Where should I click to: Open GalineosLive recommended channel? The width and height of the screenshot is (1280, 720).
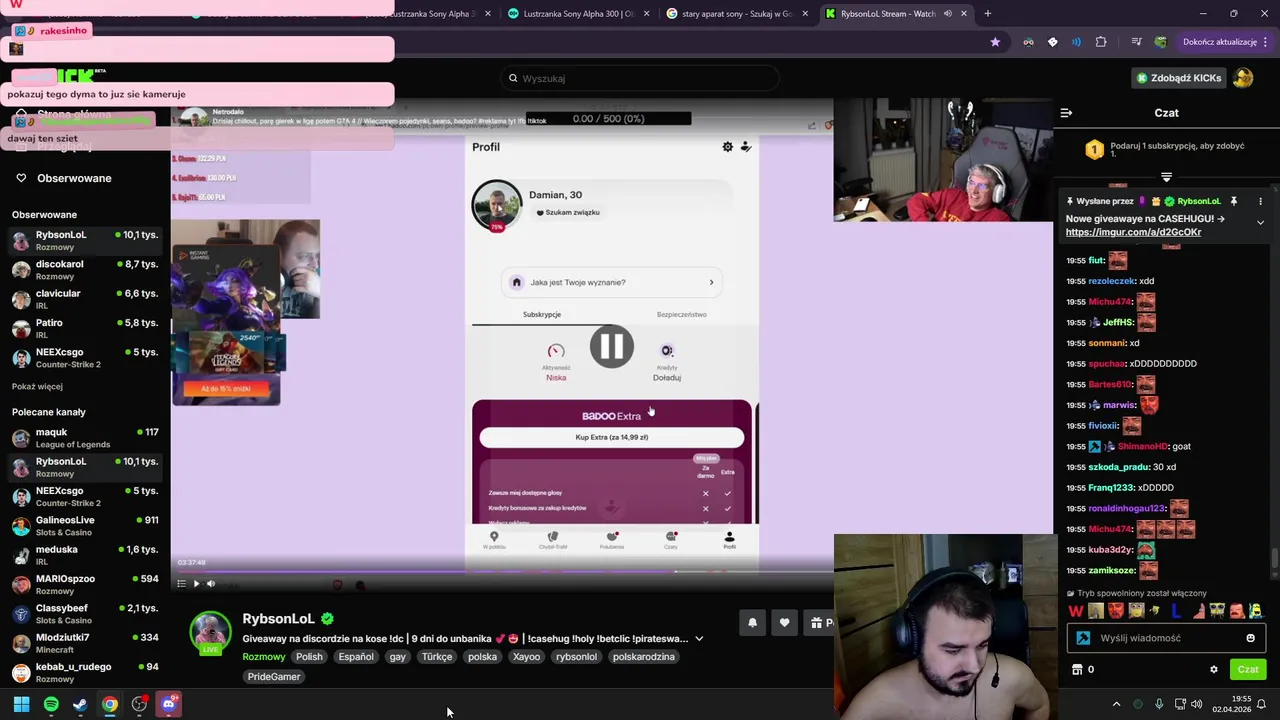pyautogui.click(x=85, y=526)
